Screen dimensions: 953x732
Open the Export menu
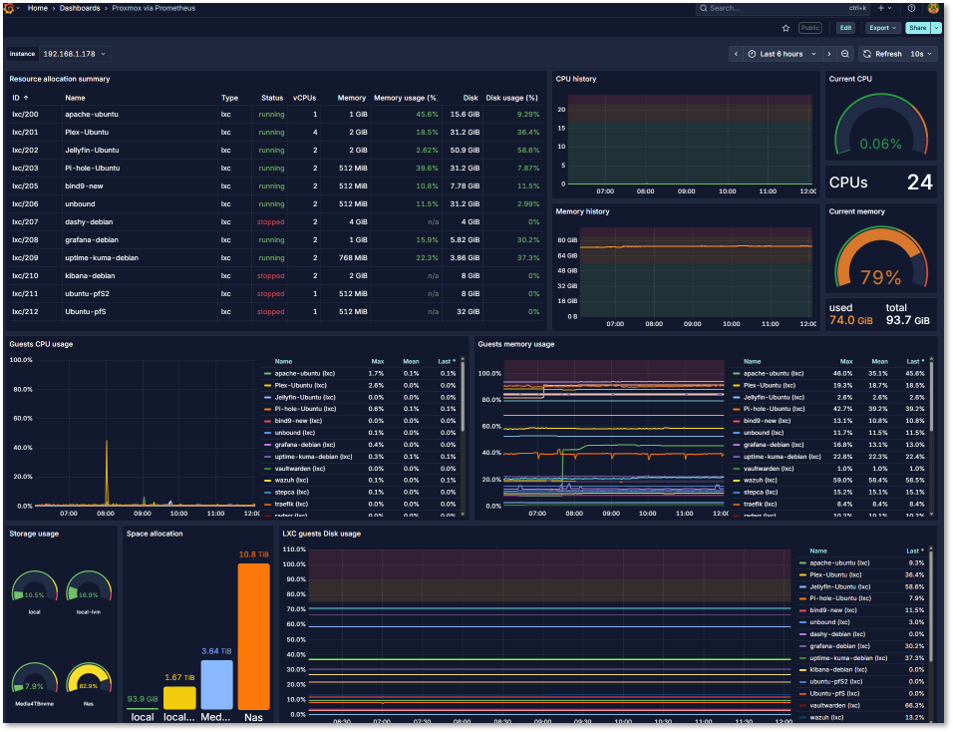pyautogui.click(x=880, y=28)
